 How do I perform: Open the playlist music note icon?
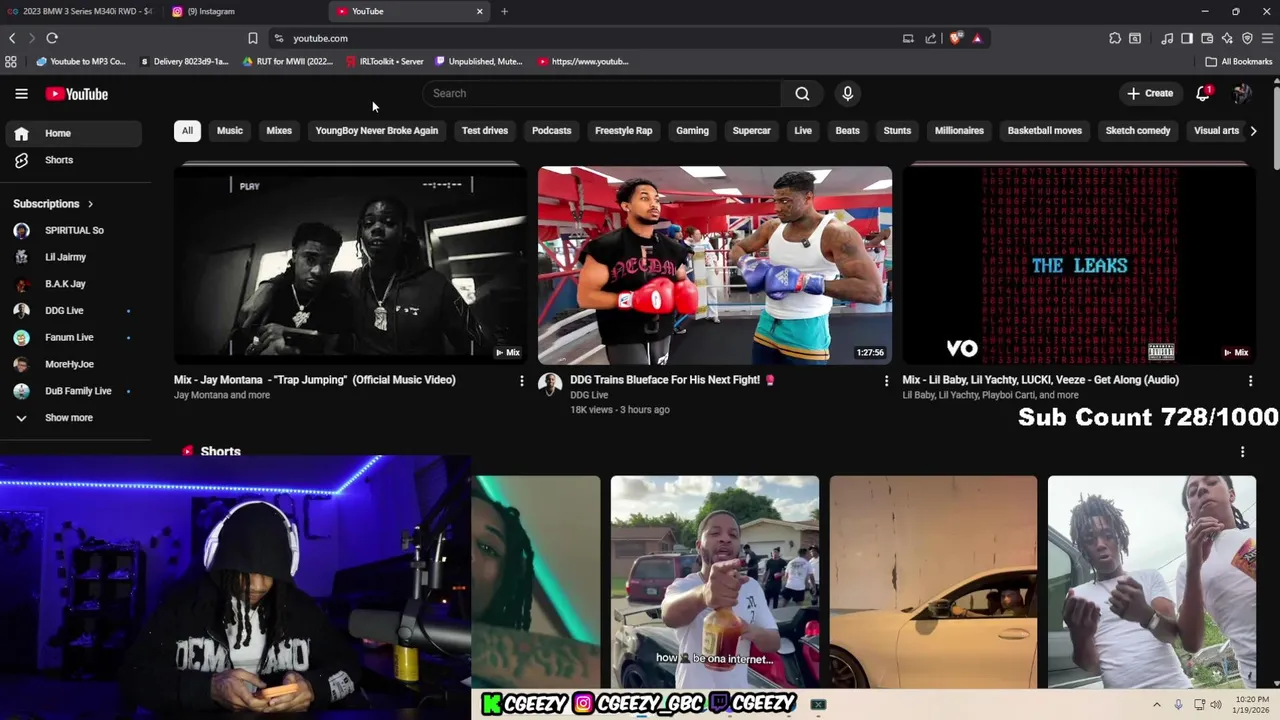coord(1167,38)
